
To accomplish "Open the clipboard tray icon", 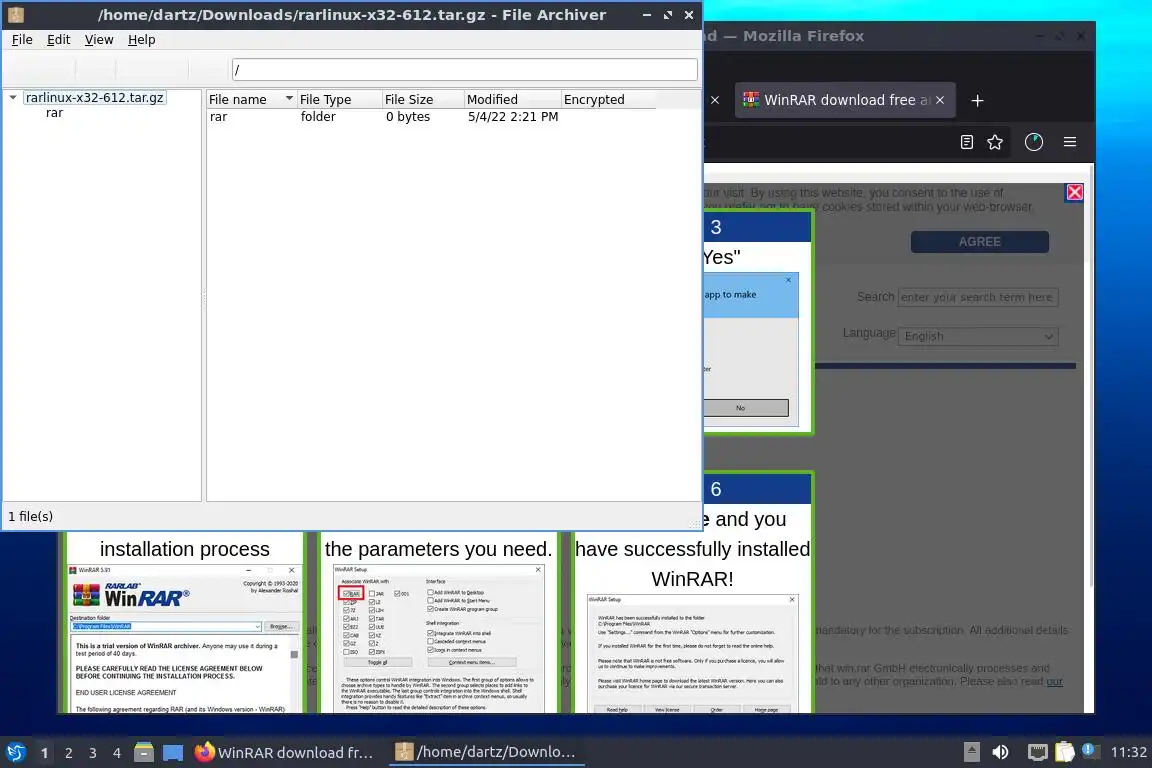I will [x=1065, y=752].
